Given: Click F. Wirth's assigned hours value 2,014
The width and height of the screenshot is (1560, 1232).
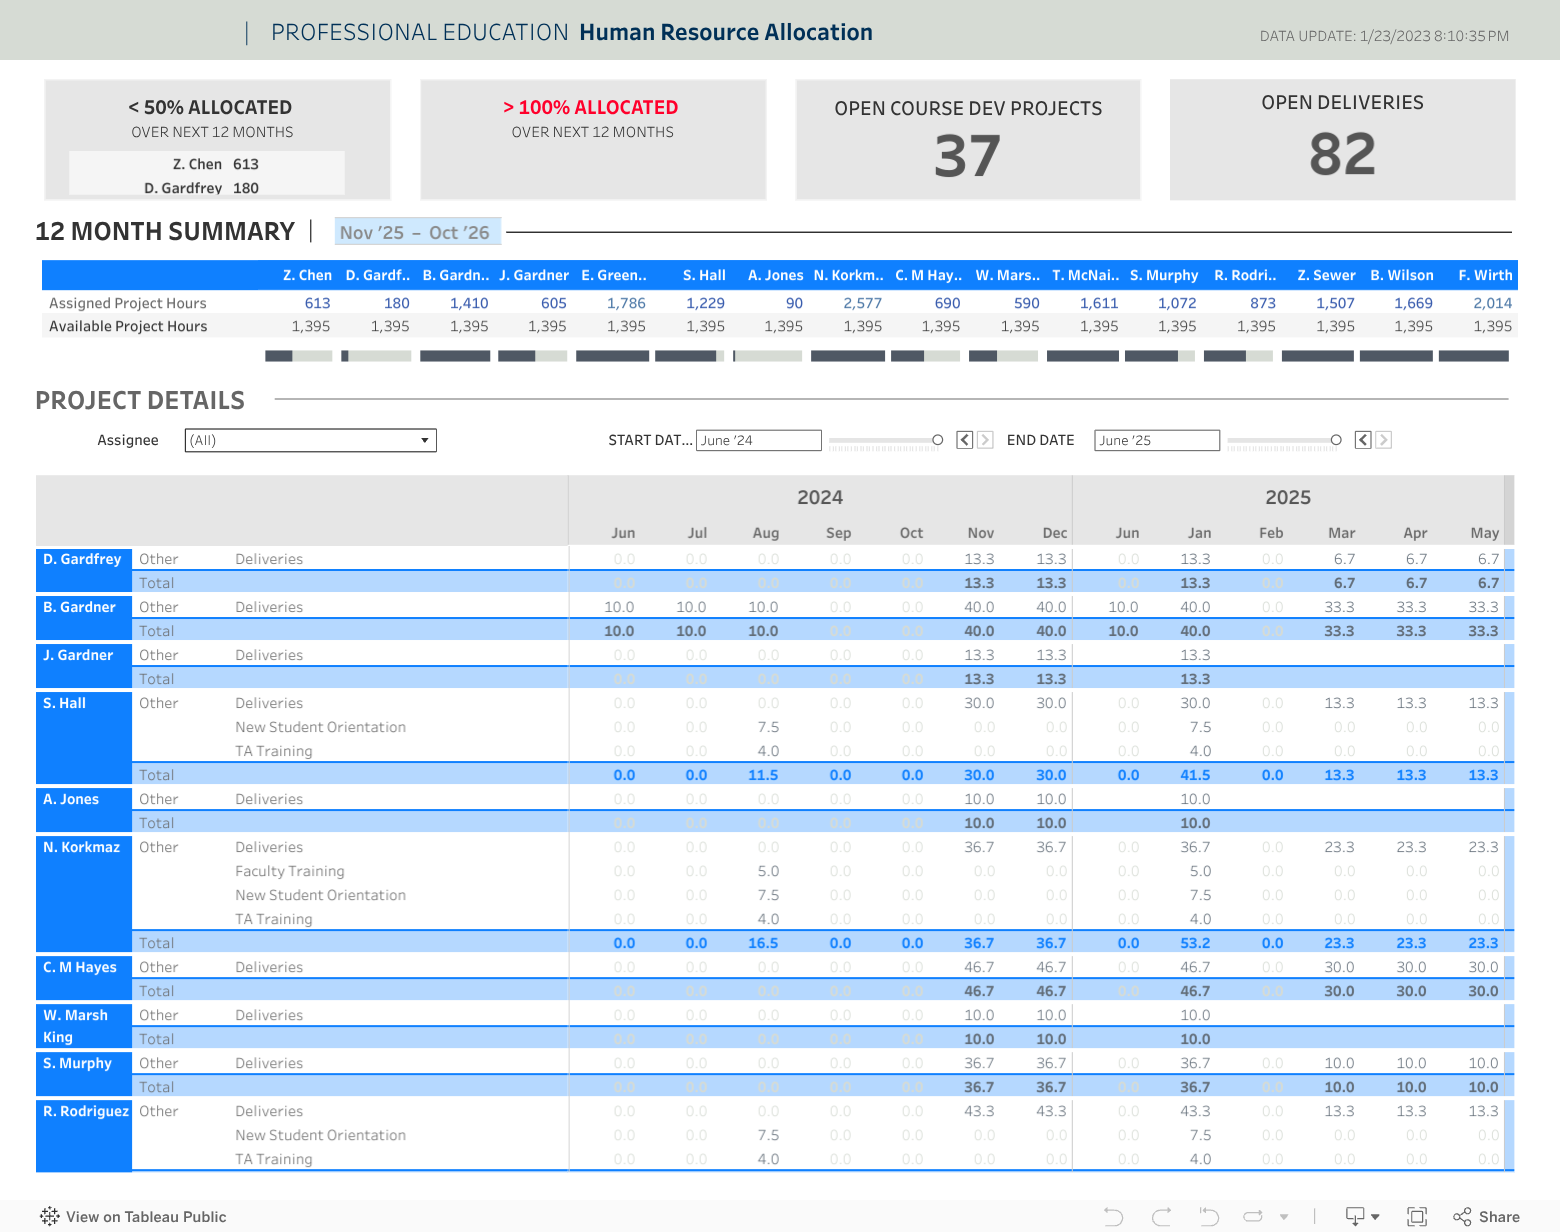Looking at the screenshot, I should [x=1492, y=303].
